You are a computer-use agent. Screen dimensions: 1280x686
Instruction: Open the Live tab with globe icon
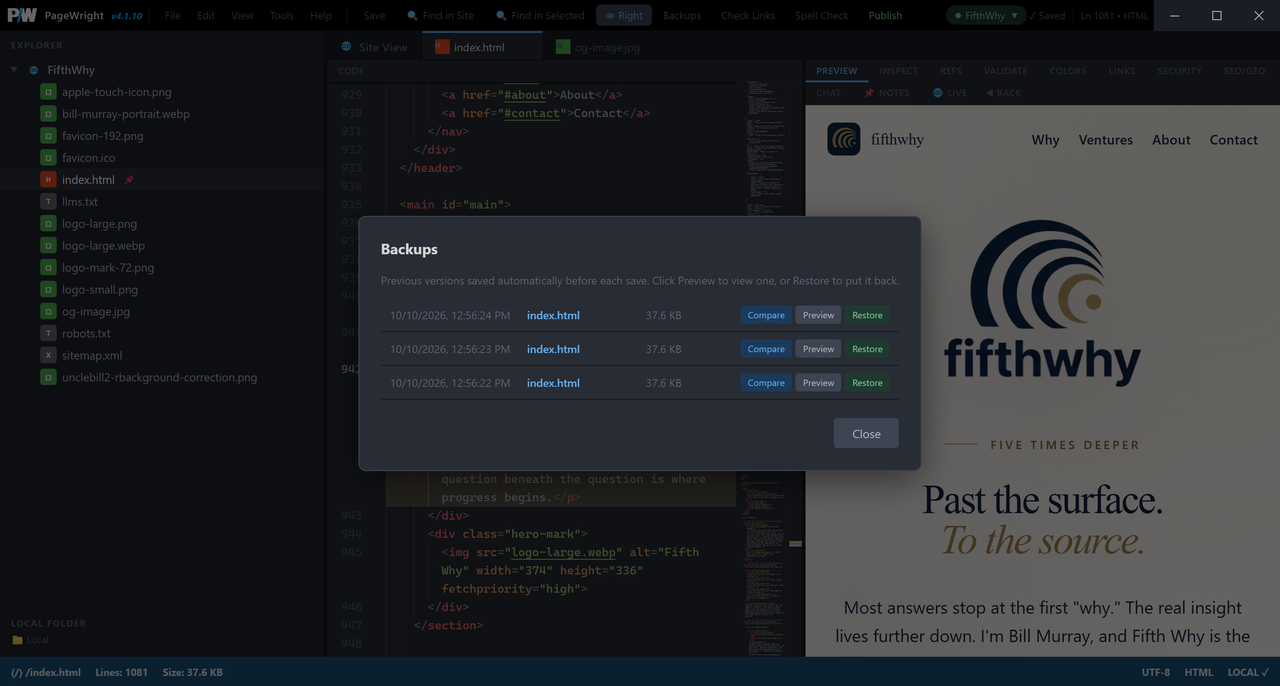(x=950, y=93)
